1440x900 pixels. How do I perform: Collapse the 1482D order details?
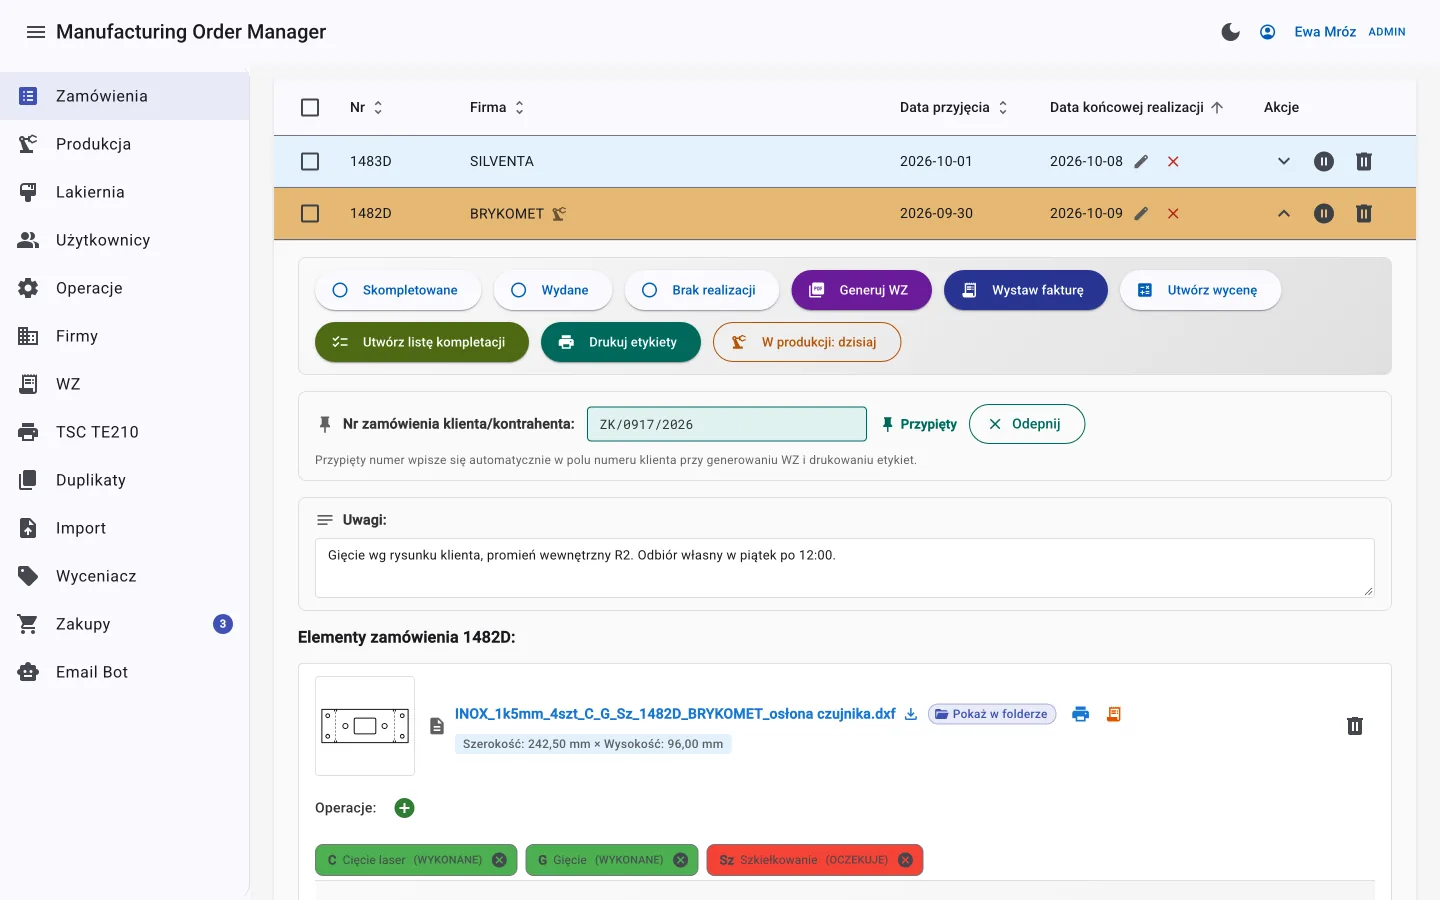click(x=1284, y=213)
